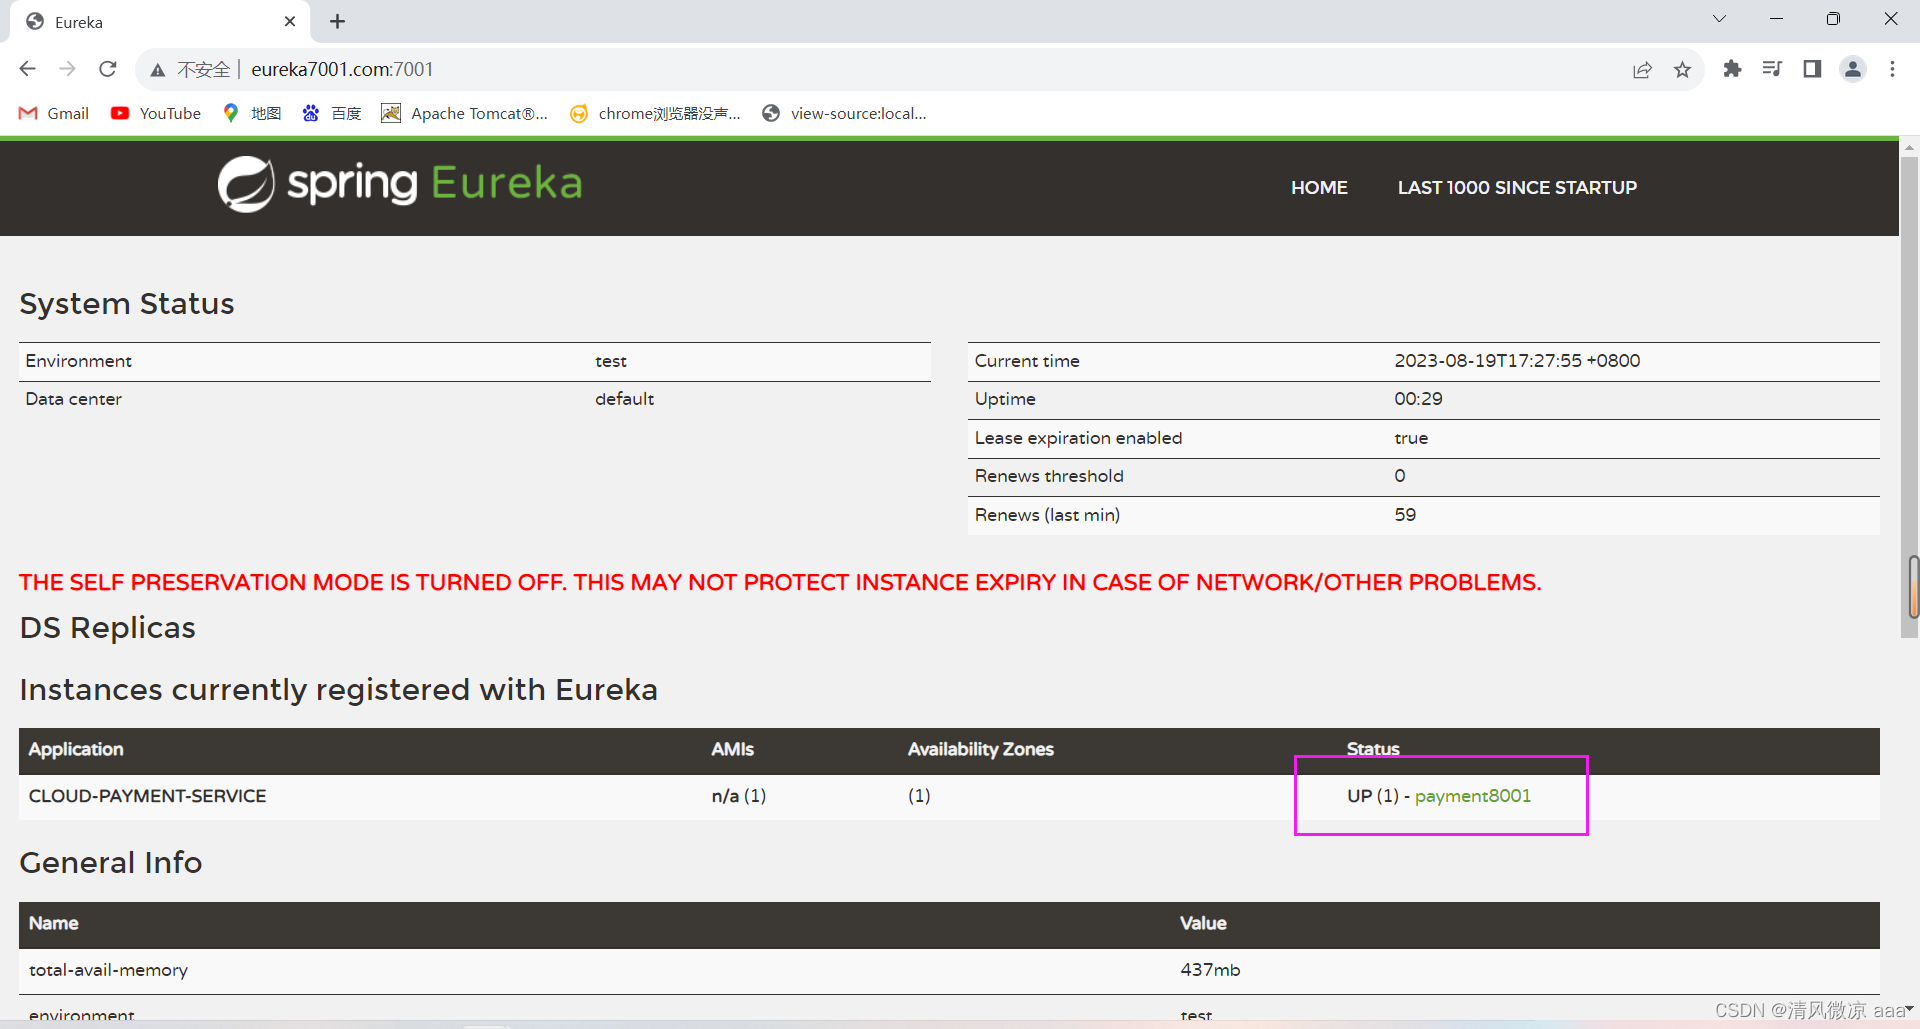Open the 地图 maps bookmark

coord(252,113)
